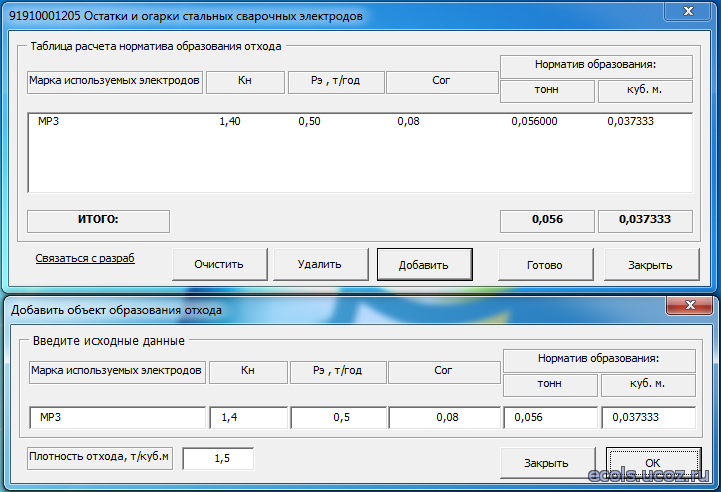Click the Добавить button

[424, 264]
